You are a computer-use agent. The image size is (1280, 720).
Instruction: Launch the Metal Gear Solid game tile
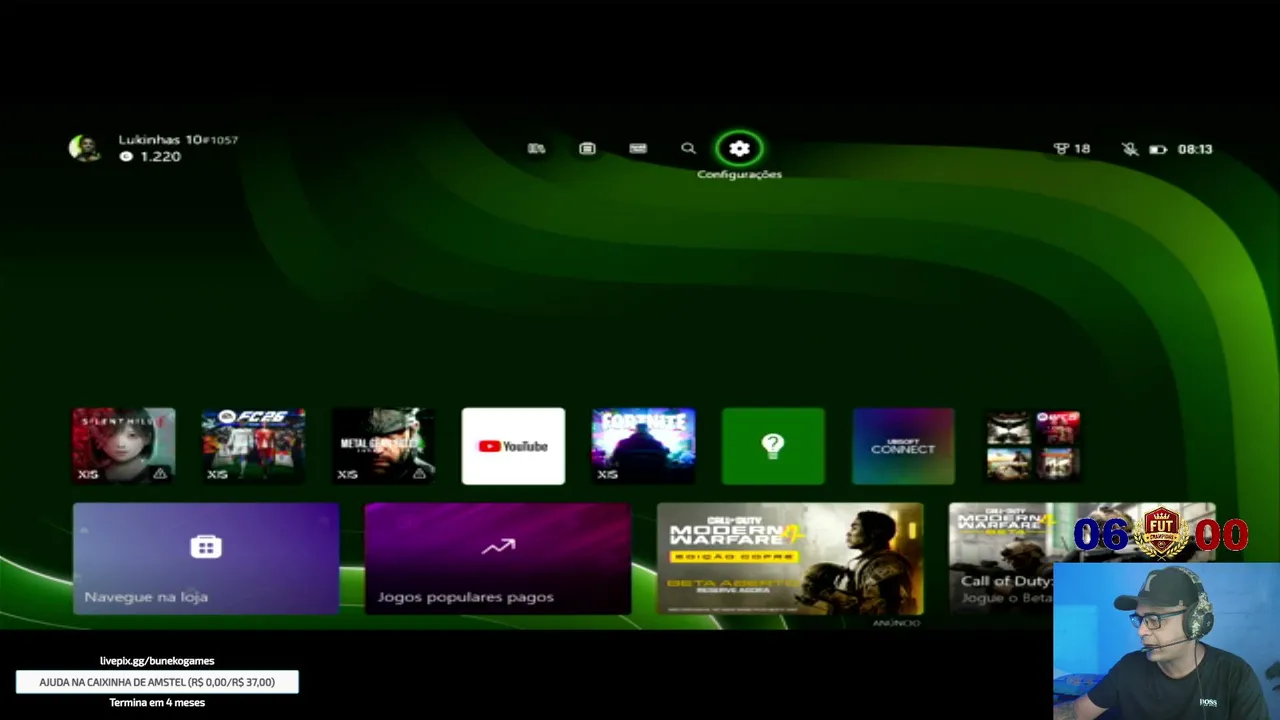click(x=384, y=446)
